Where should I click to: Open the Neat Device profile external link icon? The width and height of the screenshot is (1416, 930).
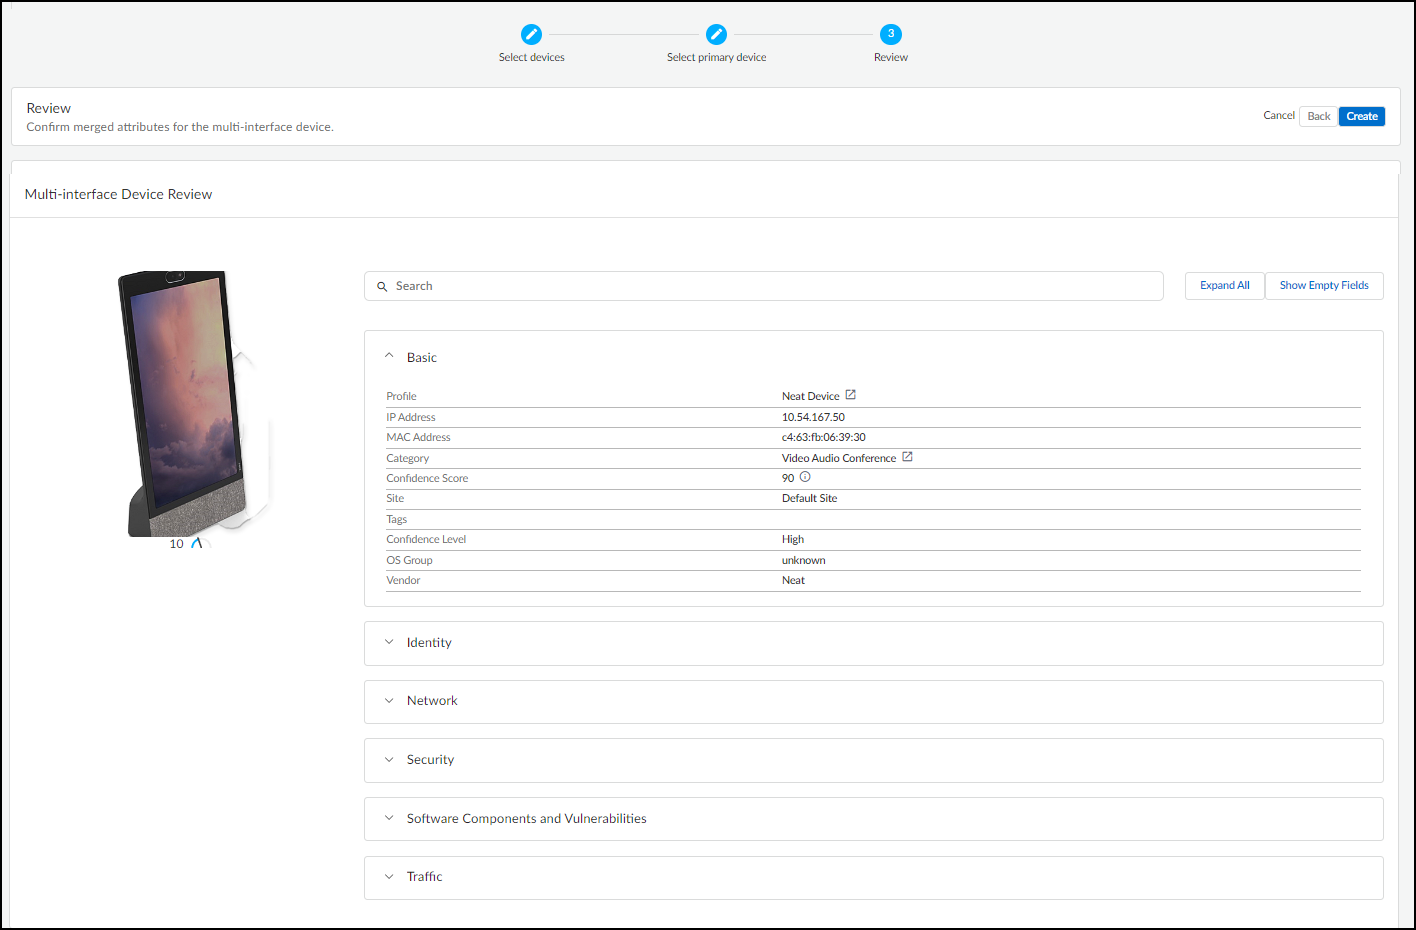click(x=851, y=395)
